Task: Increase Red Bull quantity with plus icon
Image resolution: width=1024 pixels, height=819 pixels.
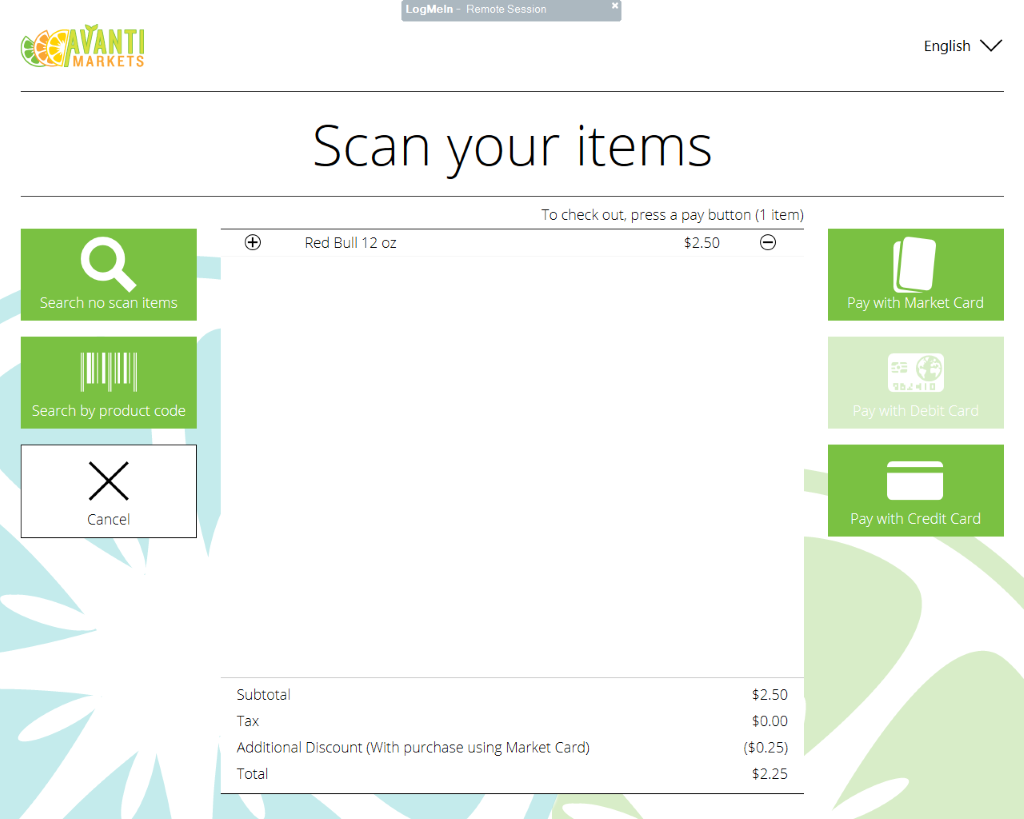Action: click(253, 243)
